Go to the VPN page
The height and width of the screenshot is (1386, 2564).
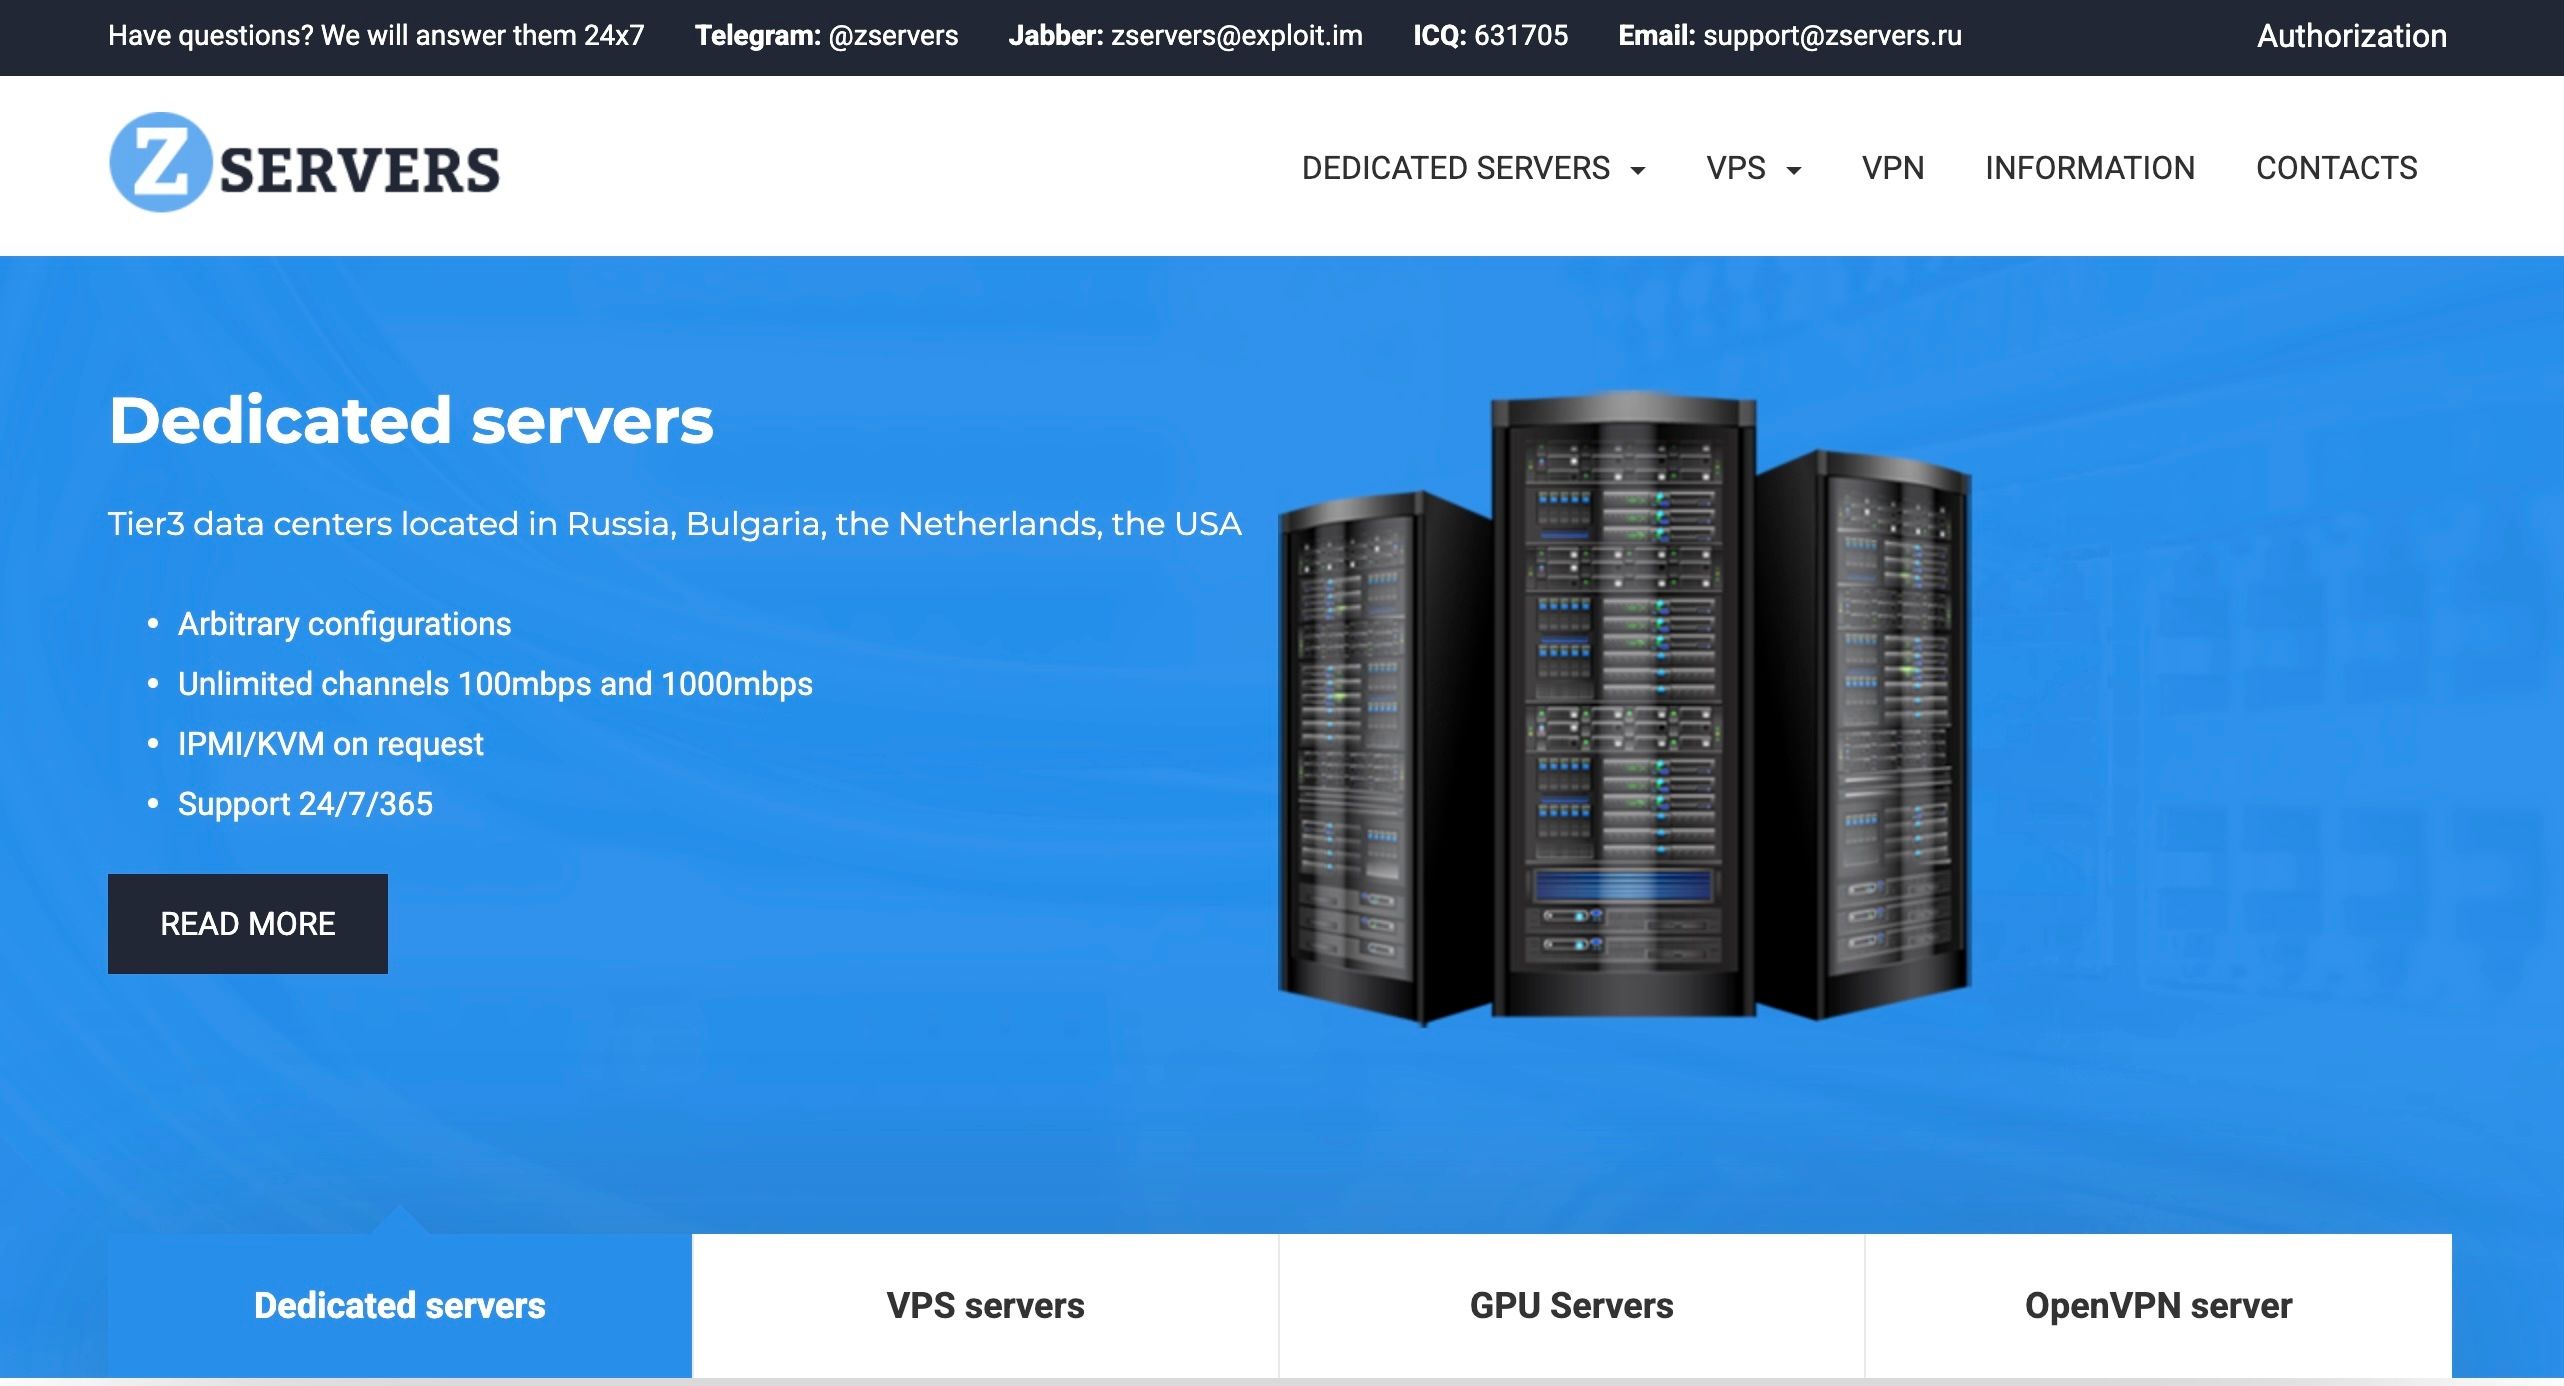tap(1892, 168)
